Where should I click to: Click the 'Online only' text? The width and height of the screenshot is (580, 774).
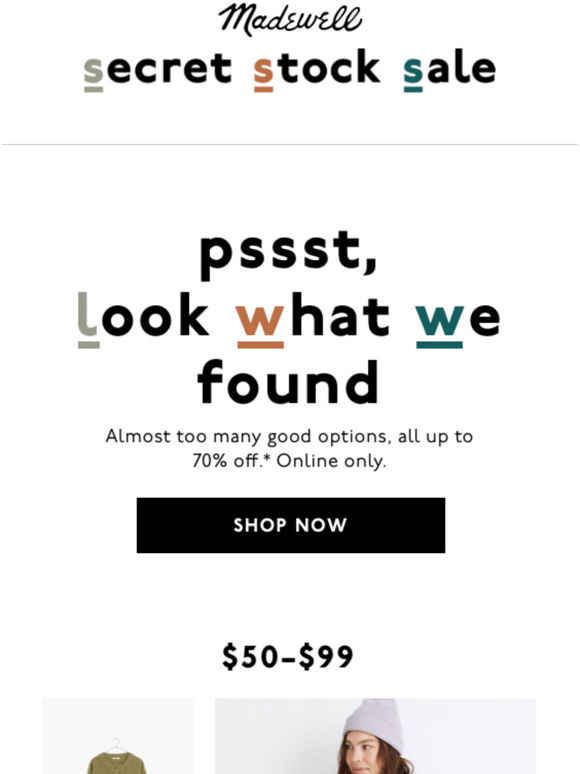coord(331,461)
